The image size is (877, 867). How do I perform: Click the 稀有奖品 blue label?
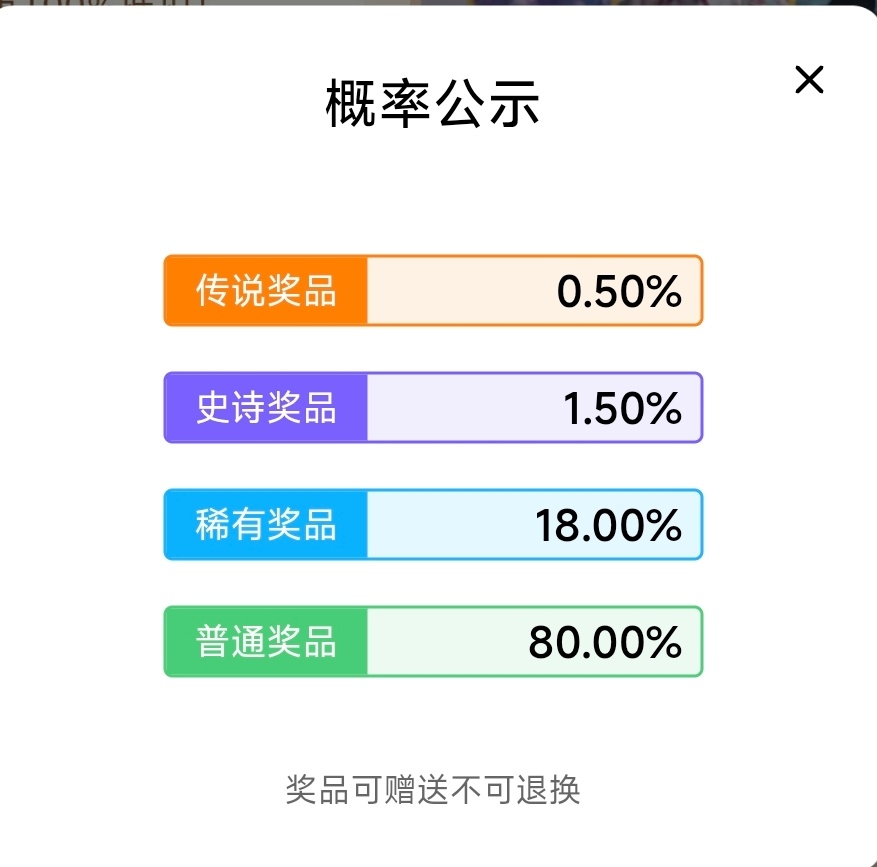tap(266, 524)
